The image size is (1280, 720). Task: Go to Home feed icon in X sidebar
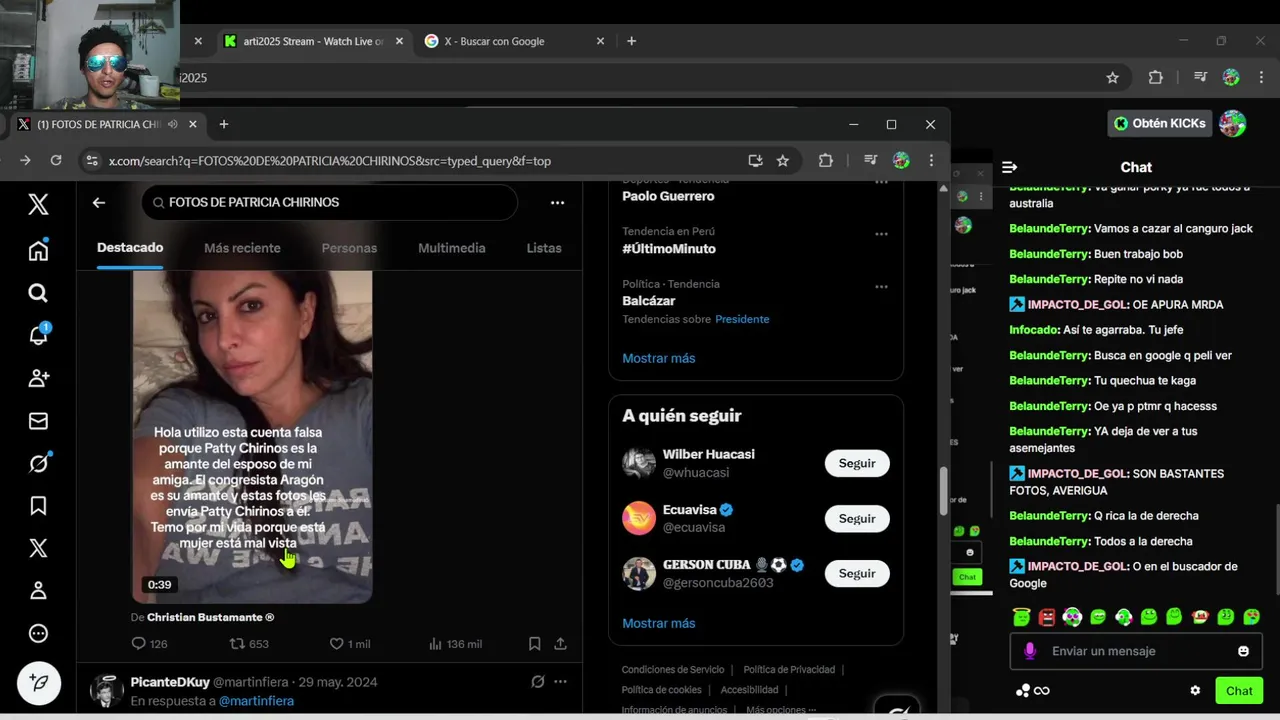coord(38,250)
